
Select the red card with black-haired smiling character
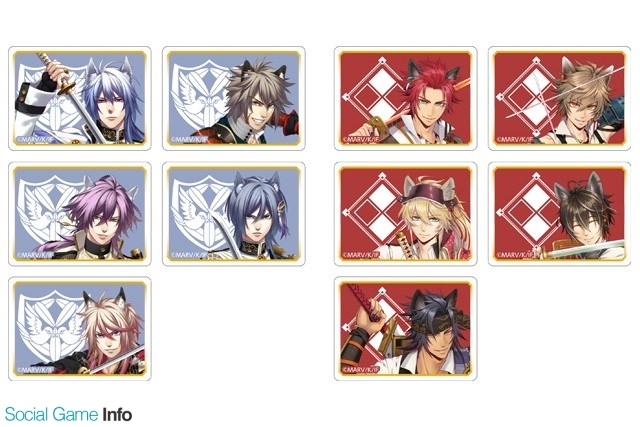pos(559,214)
